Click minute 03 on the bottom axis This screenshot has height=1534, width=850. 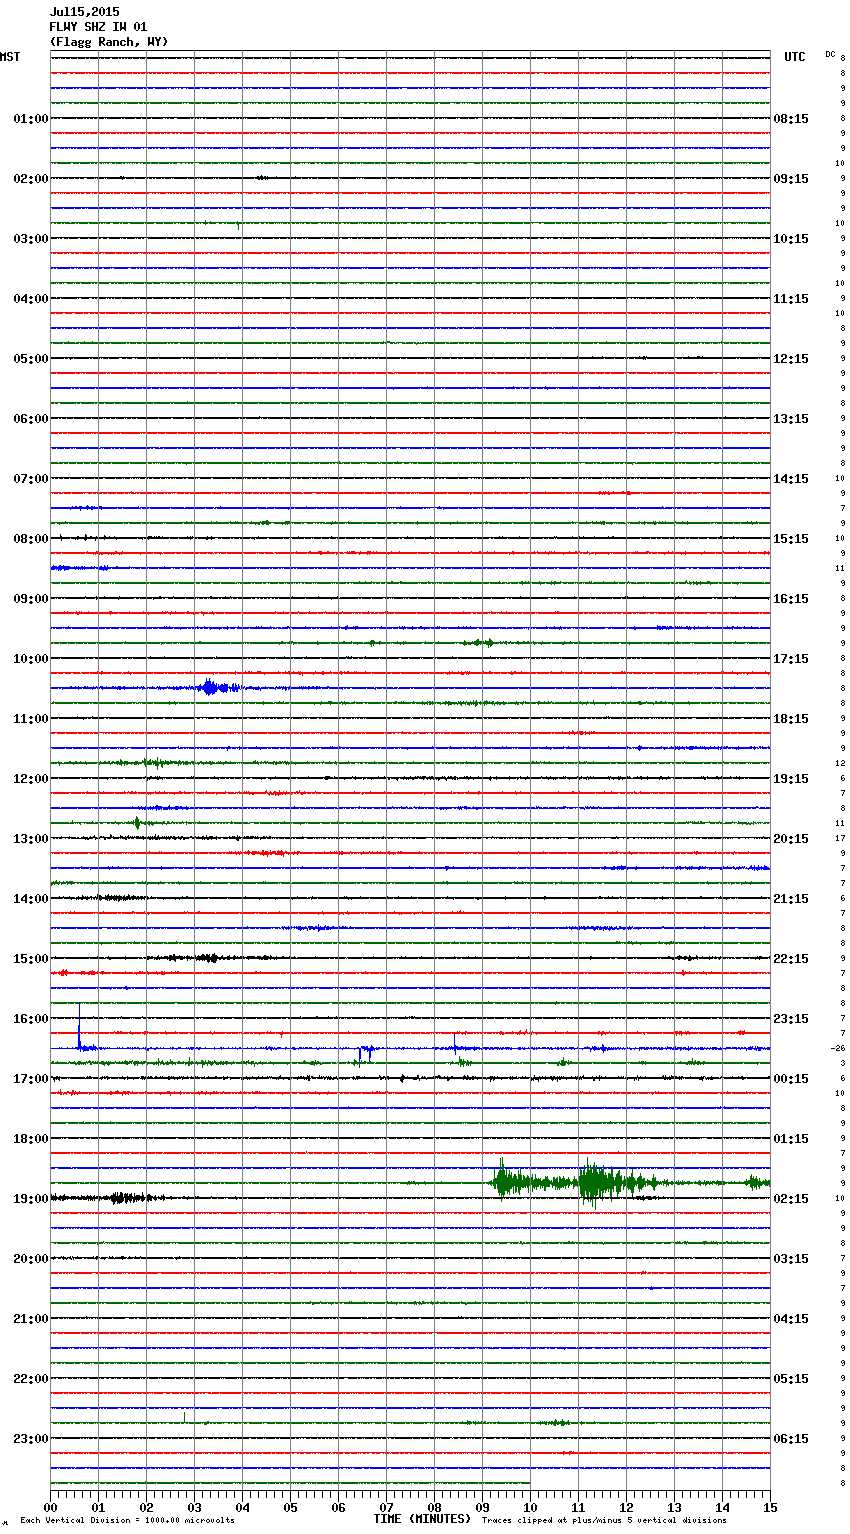pos(194,1507)
